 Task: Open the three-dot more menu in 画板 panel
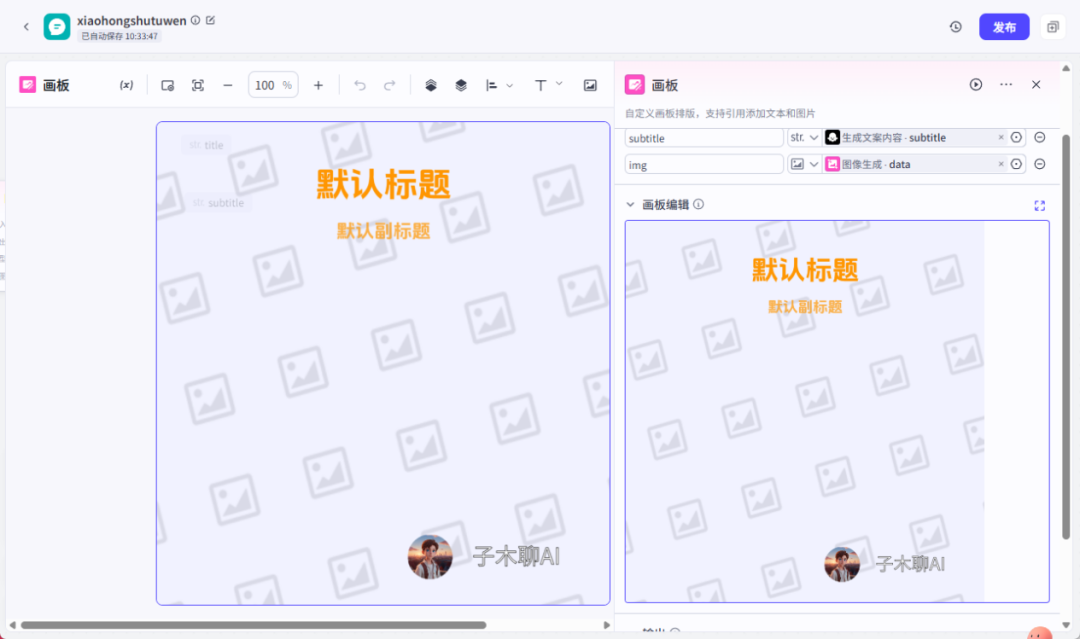click(1006, 84)
